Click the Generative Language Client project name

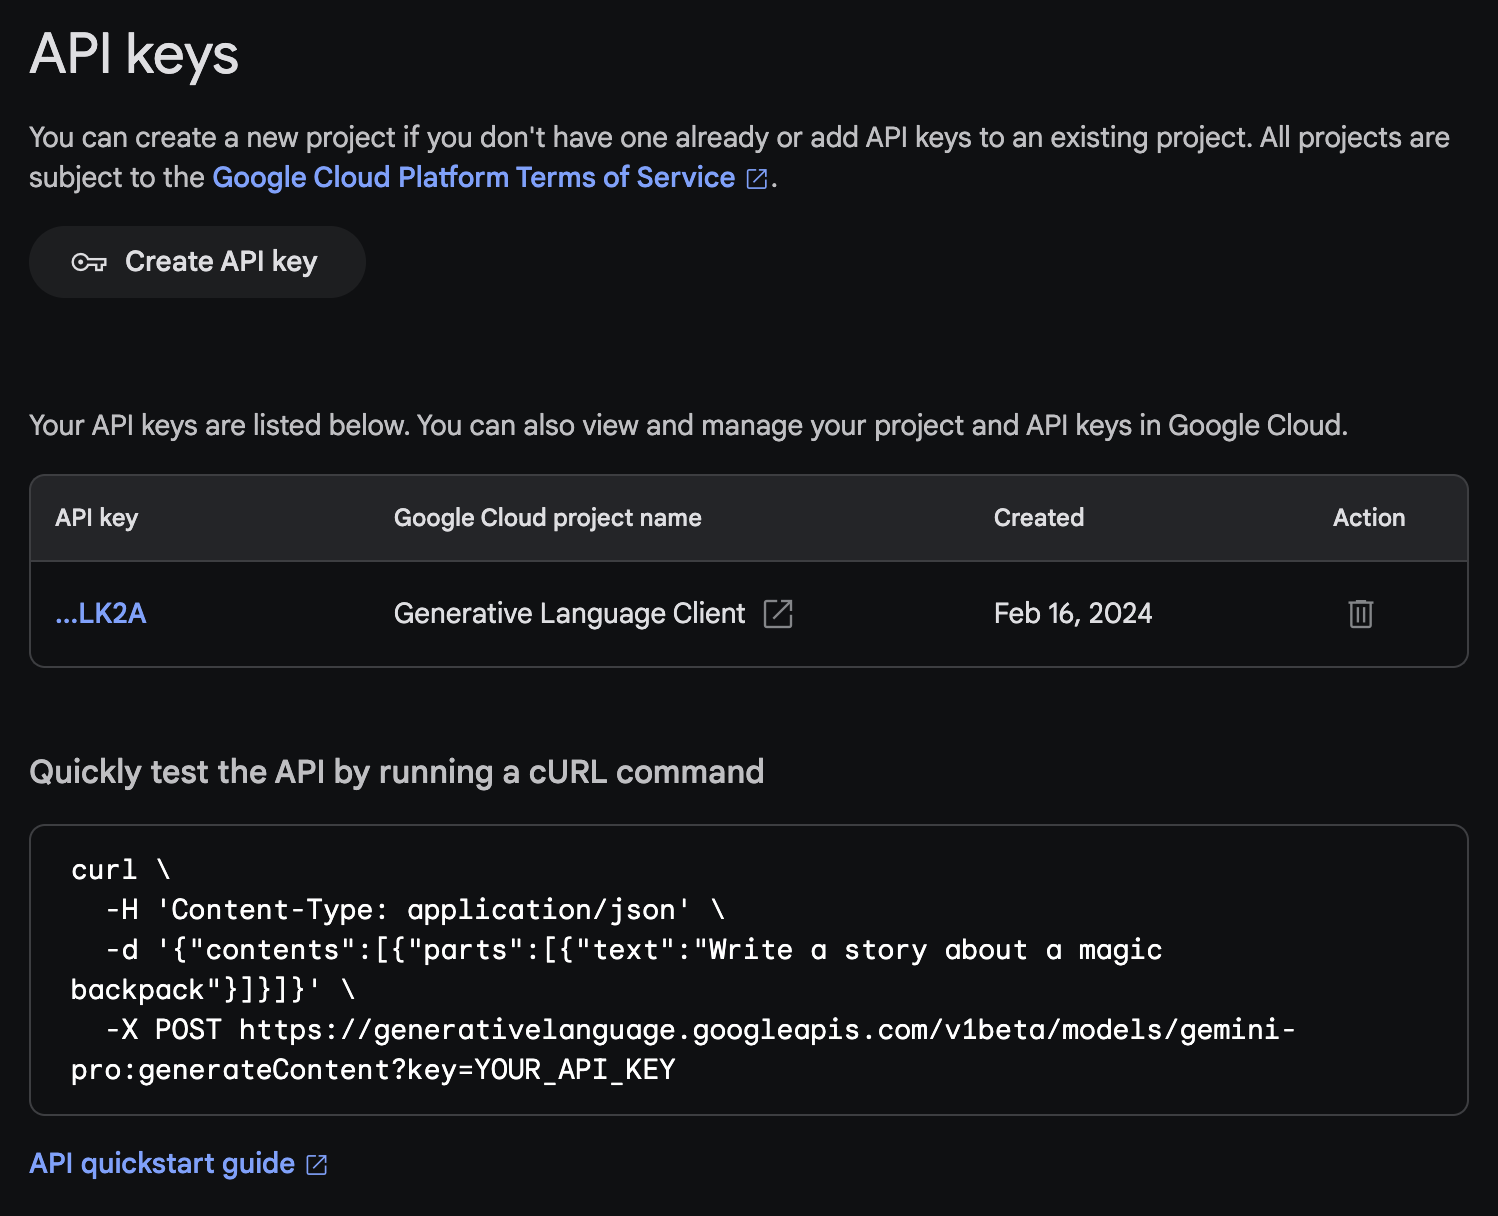(x=569, y=614)
